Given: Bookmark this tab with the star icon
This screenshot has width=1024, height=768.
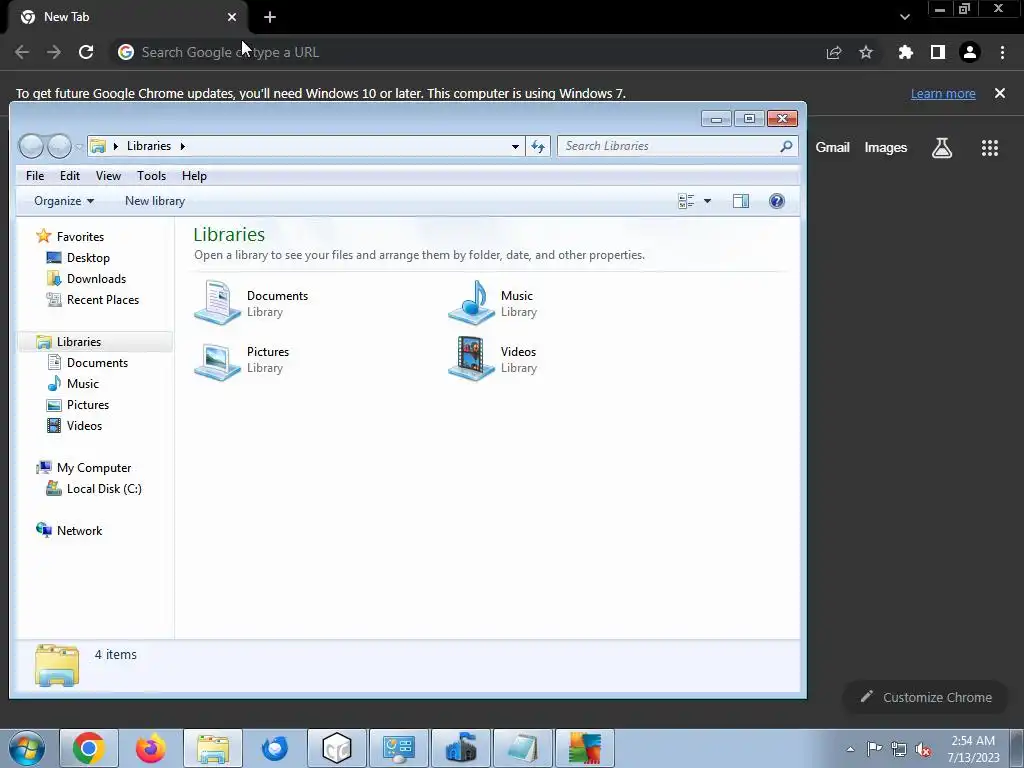Looking at the screenshot, I should [866, 52].
